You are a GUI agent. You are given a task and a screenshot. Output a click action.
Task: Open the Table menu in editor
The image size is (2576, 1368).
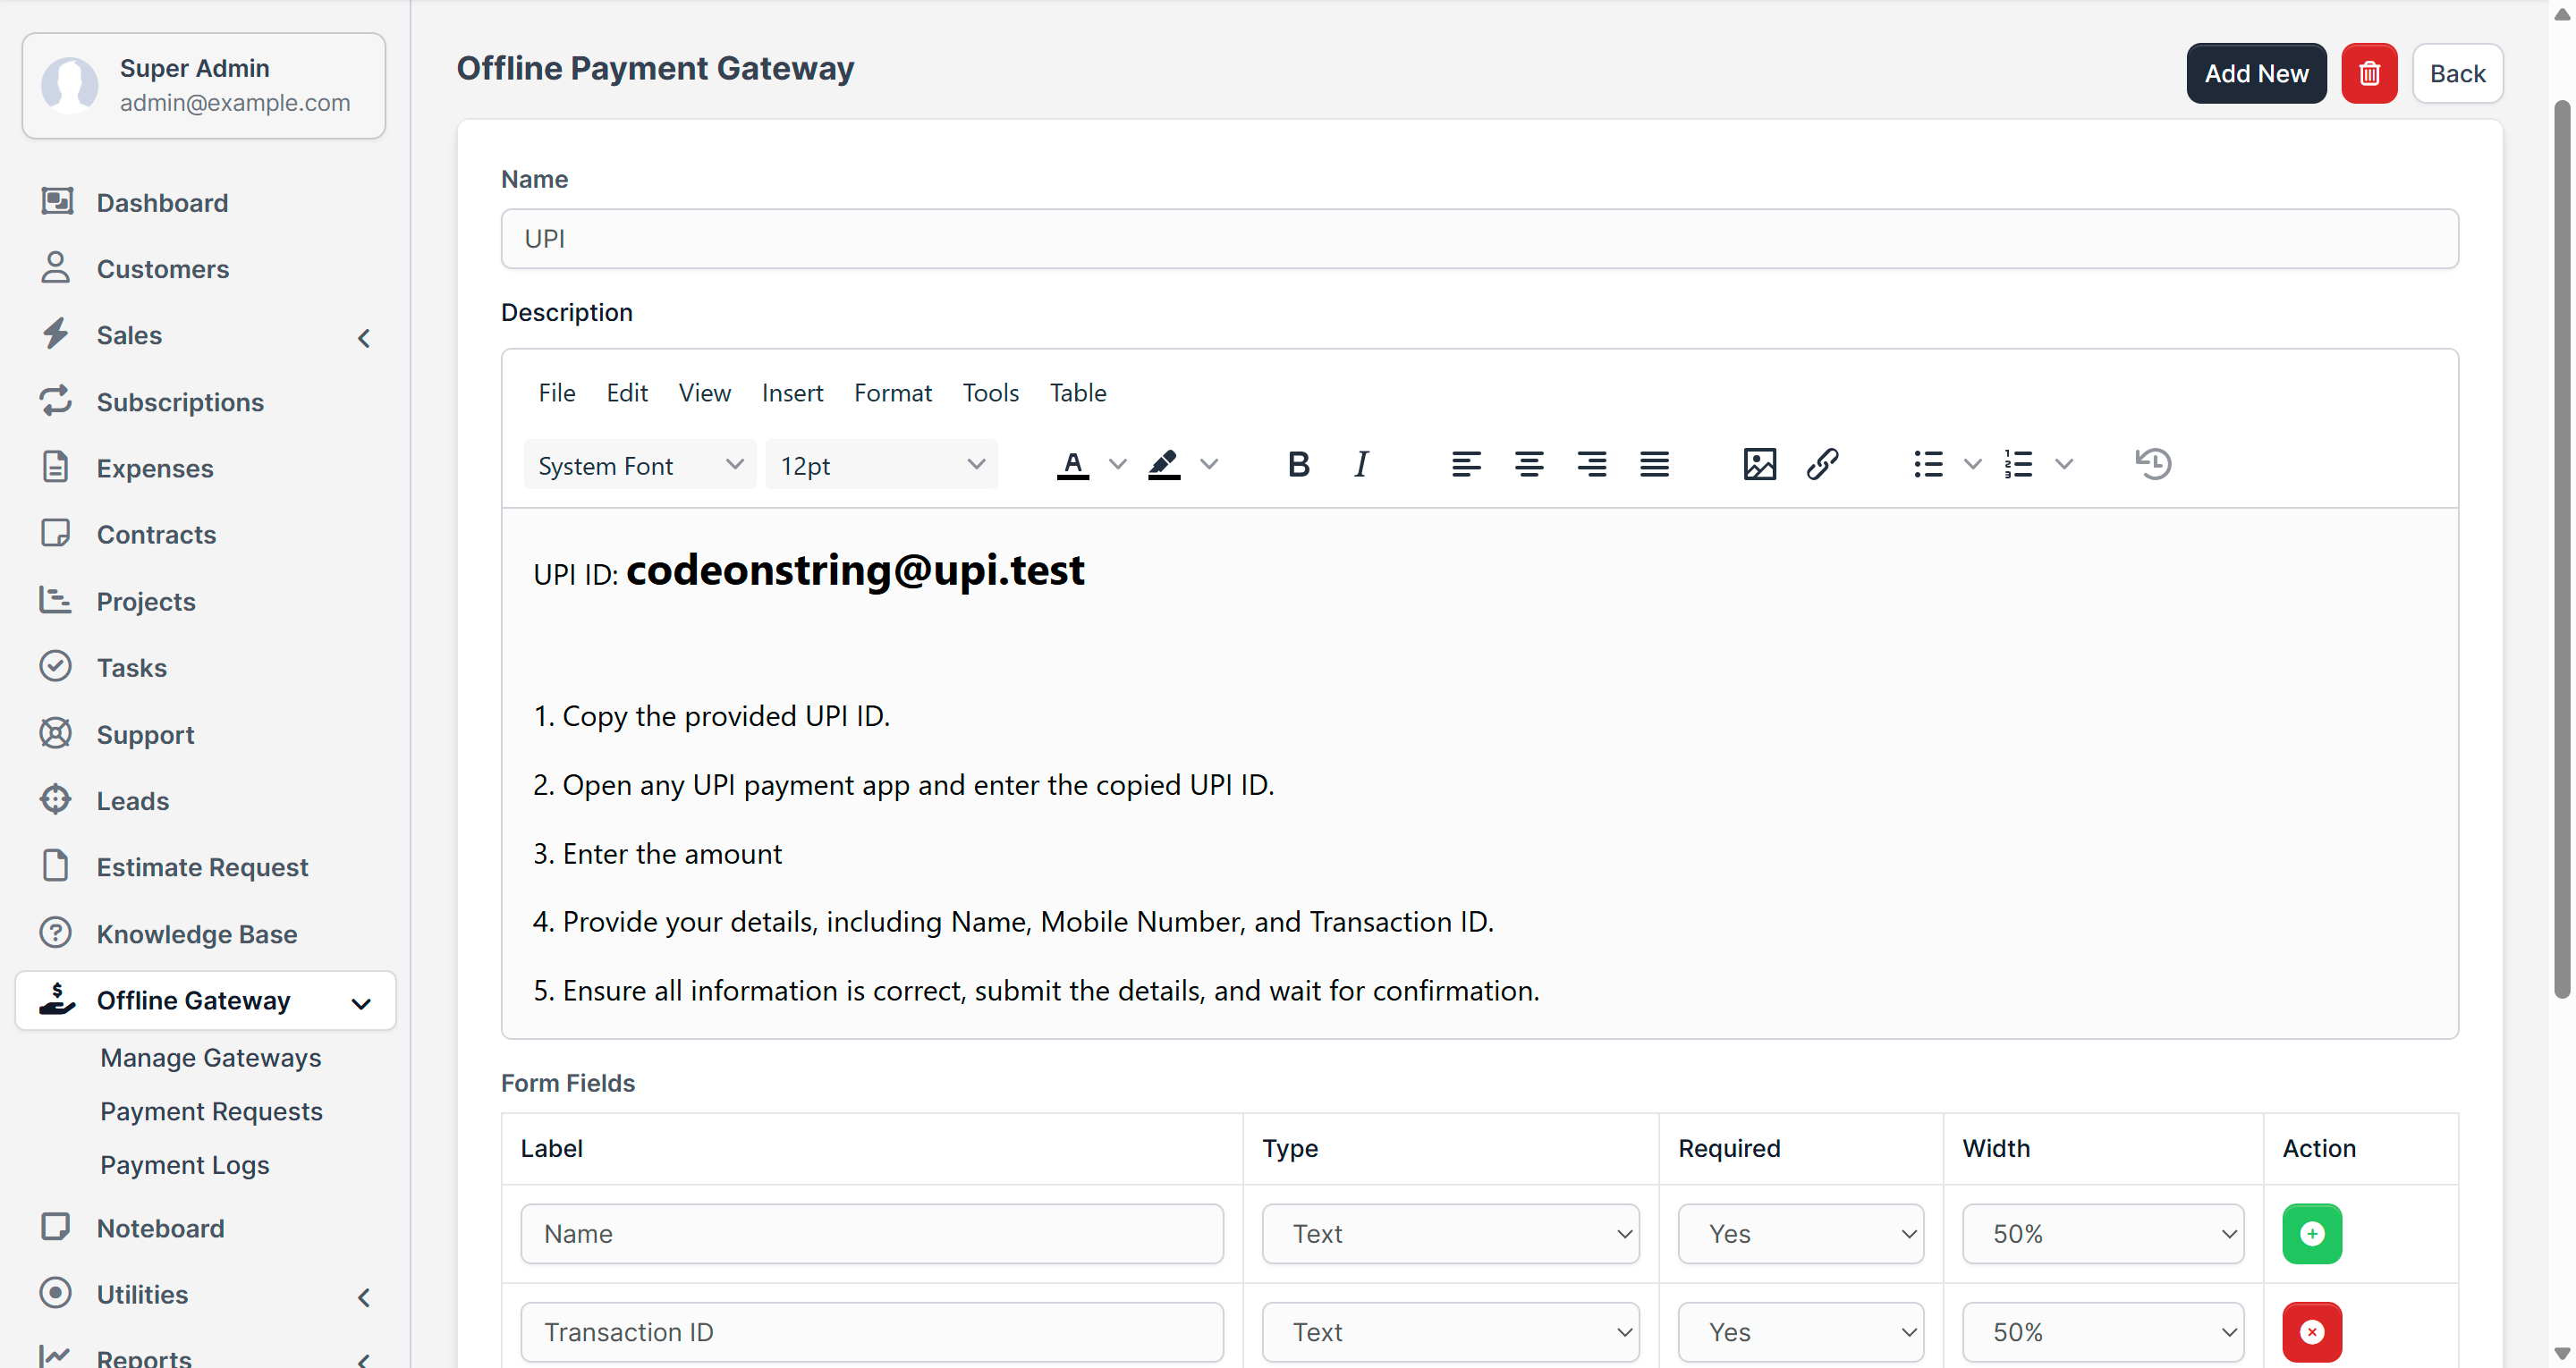1078,393
